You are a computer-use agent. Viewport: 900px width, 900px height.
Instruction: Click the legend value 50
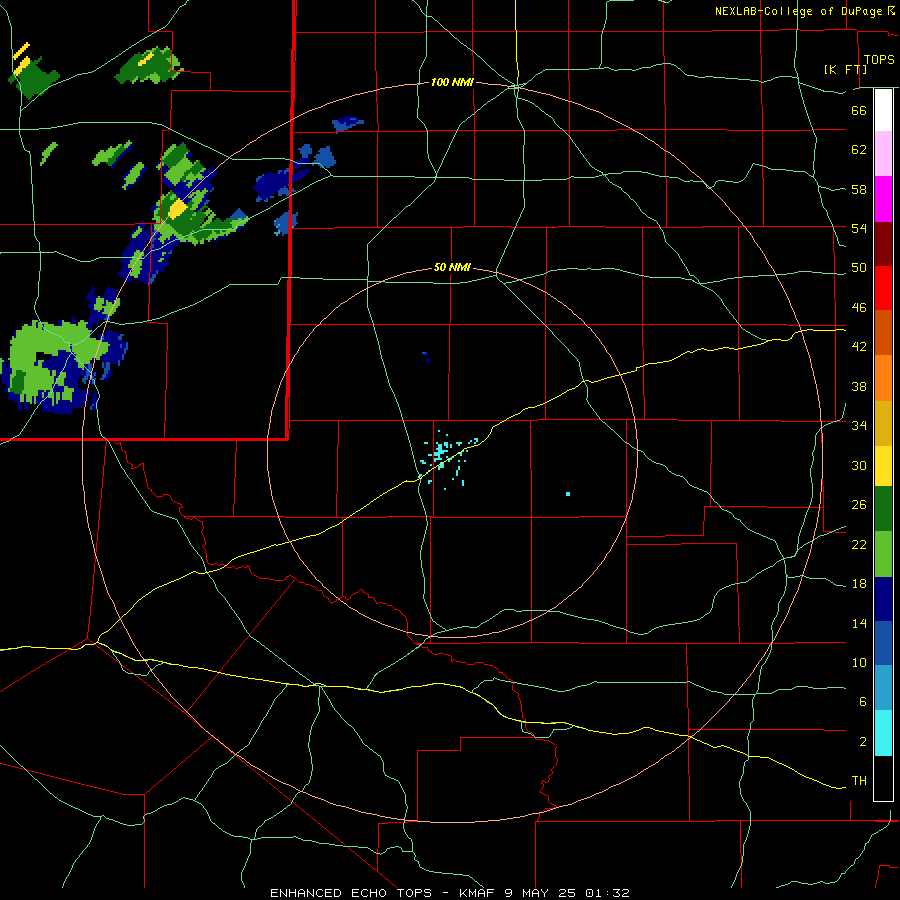[x=859, y=268]
